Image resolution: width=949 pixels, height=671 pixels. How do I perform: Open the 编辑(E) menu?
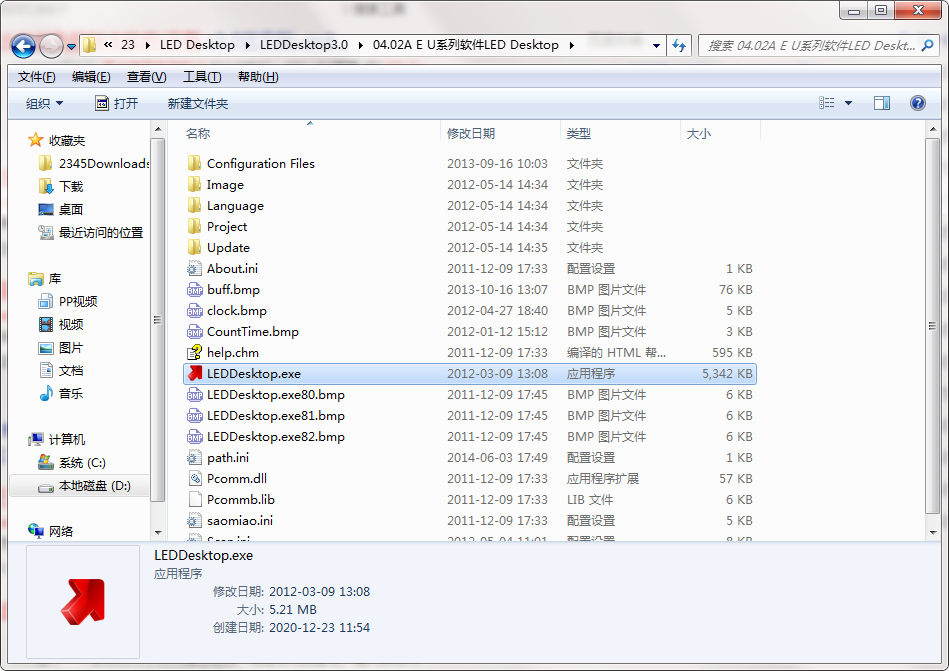point(91,77)
